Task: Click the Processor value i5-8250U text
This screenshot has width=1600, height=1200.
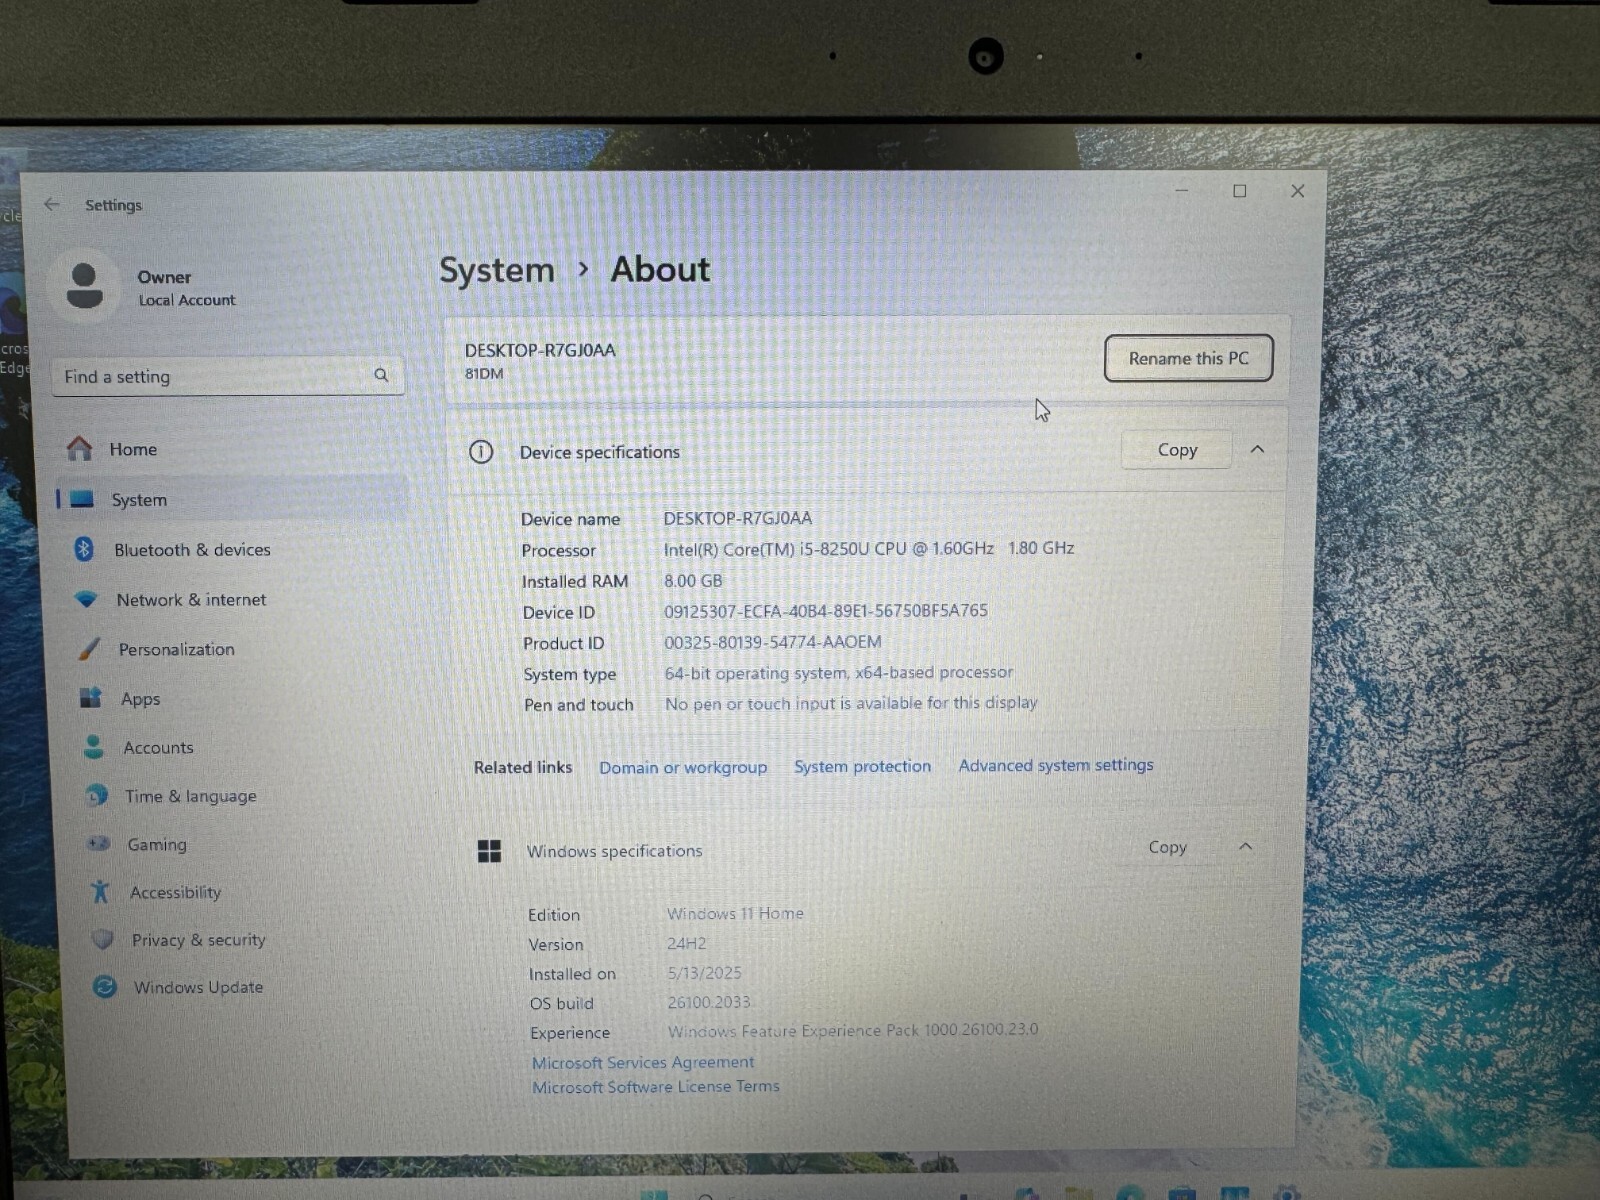Action: (x=869, y=548)
